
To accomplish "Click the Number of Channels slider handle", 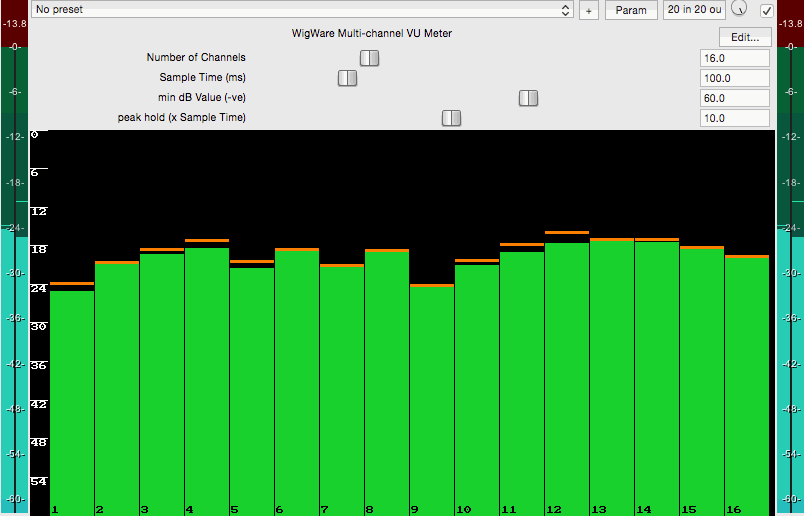I will (x=369, y=58).
